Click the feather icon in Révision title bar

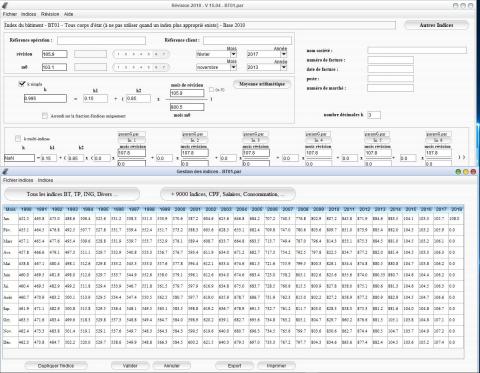click(x=5, y=5)
